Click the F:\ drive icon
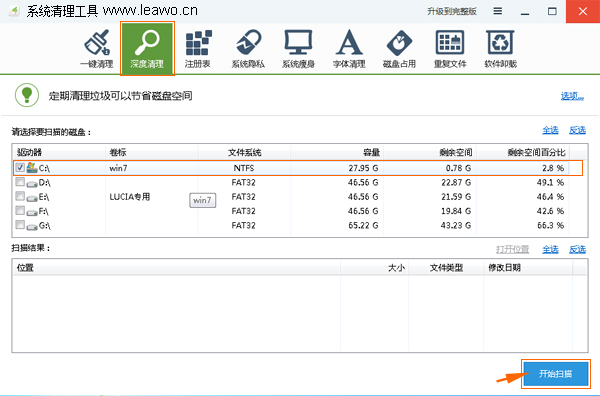The width and height of the screenshot is (600, 396). click(32, 212)
